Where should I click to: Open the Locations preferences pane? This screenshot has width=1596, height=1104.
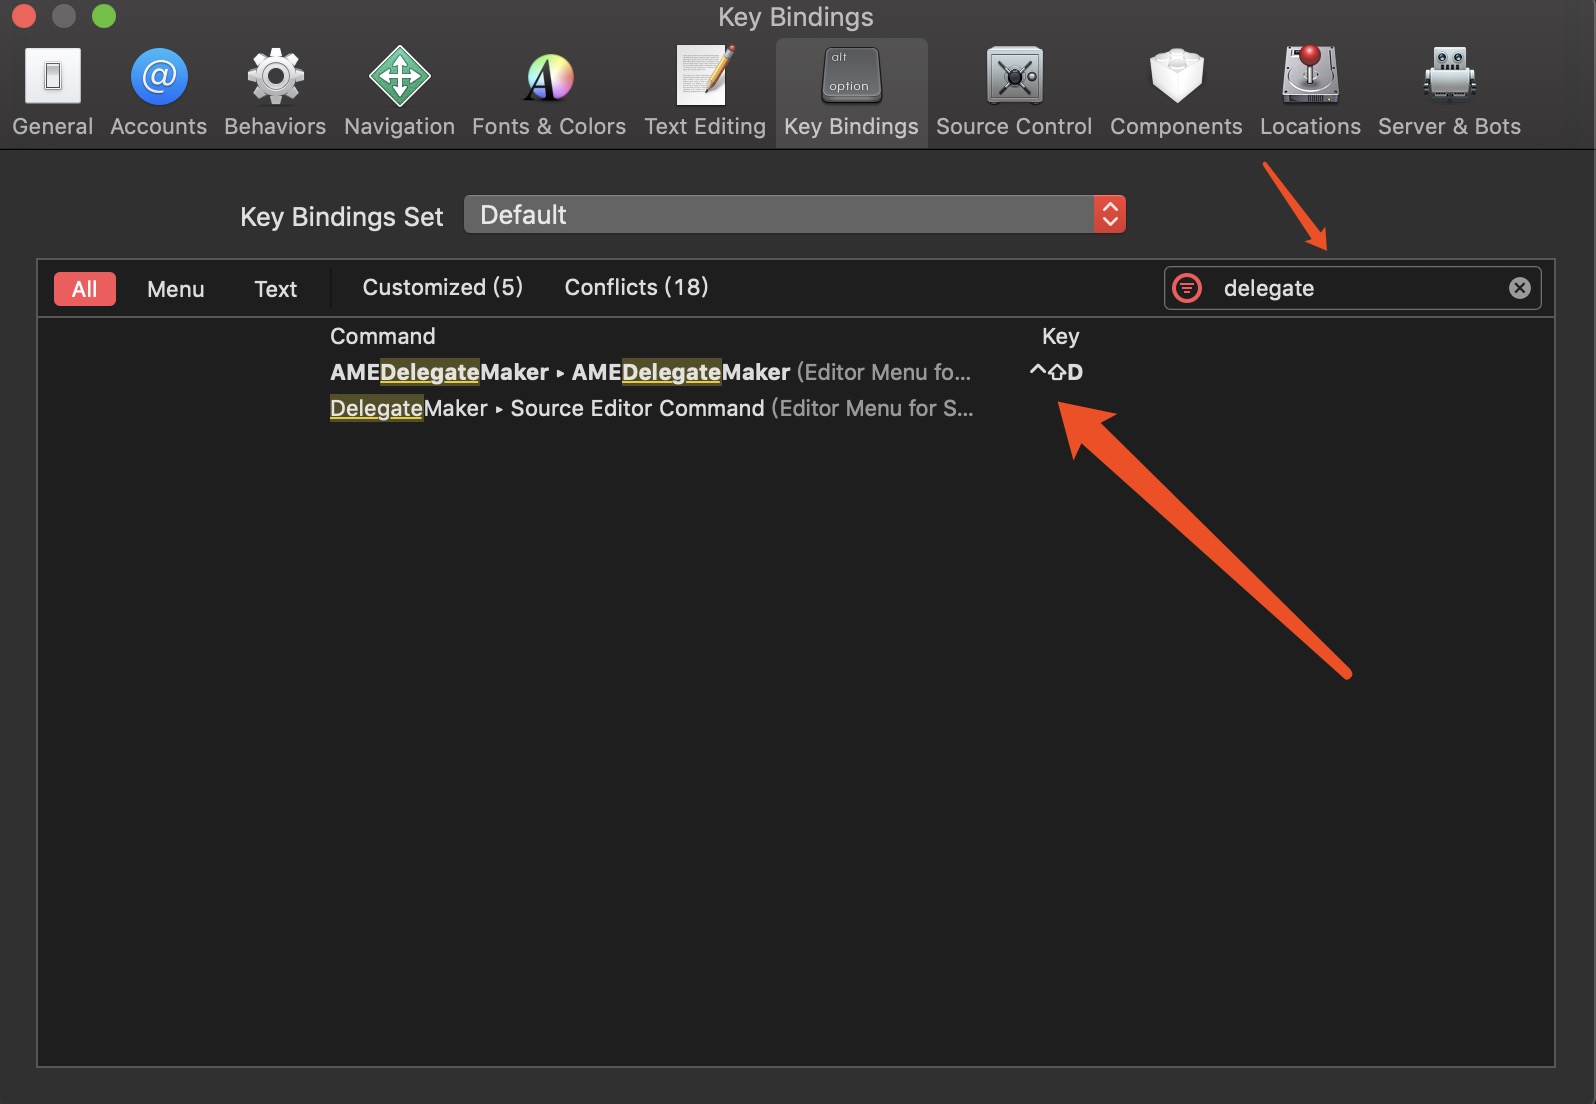(x=1310, y=92)
